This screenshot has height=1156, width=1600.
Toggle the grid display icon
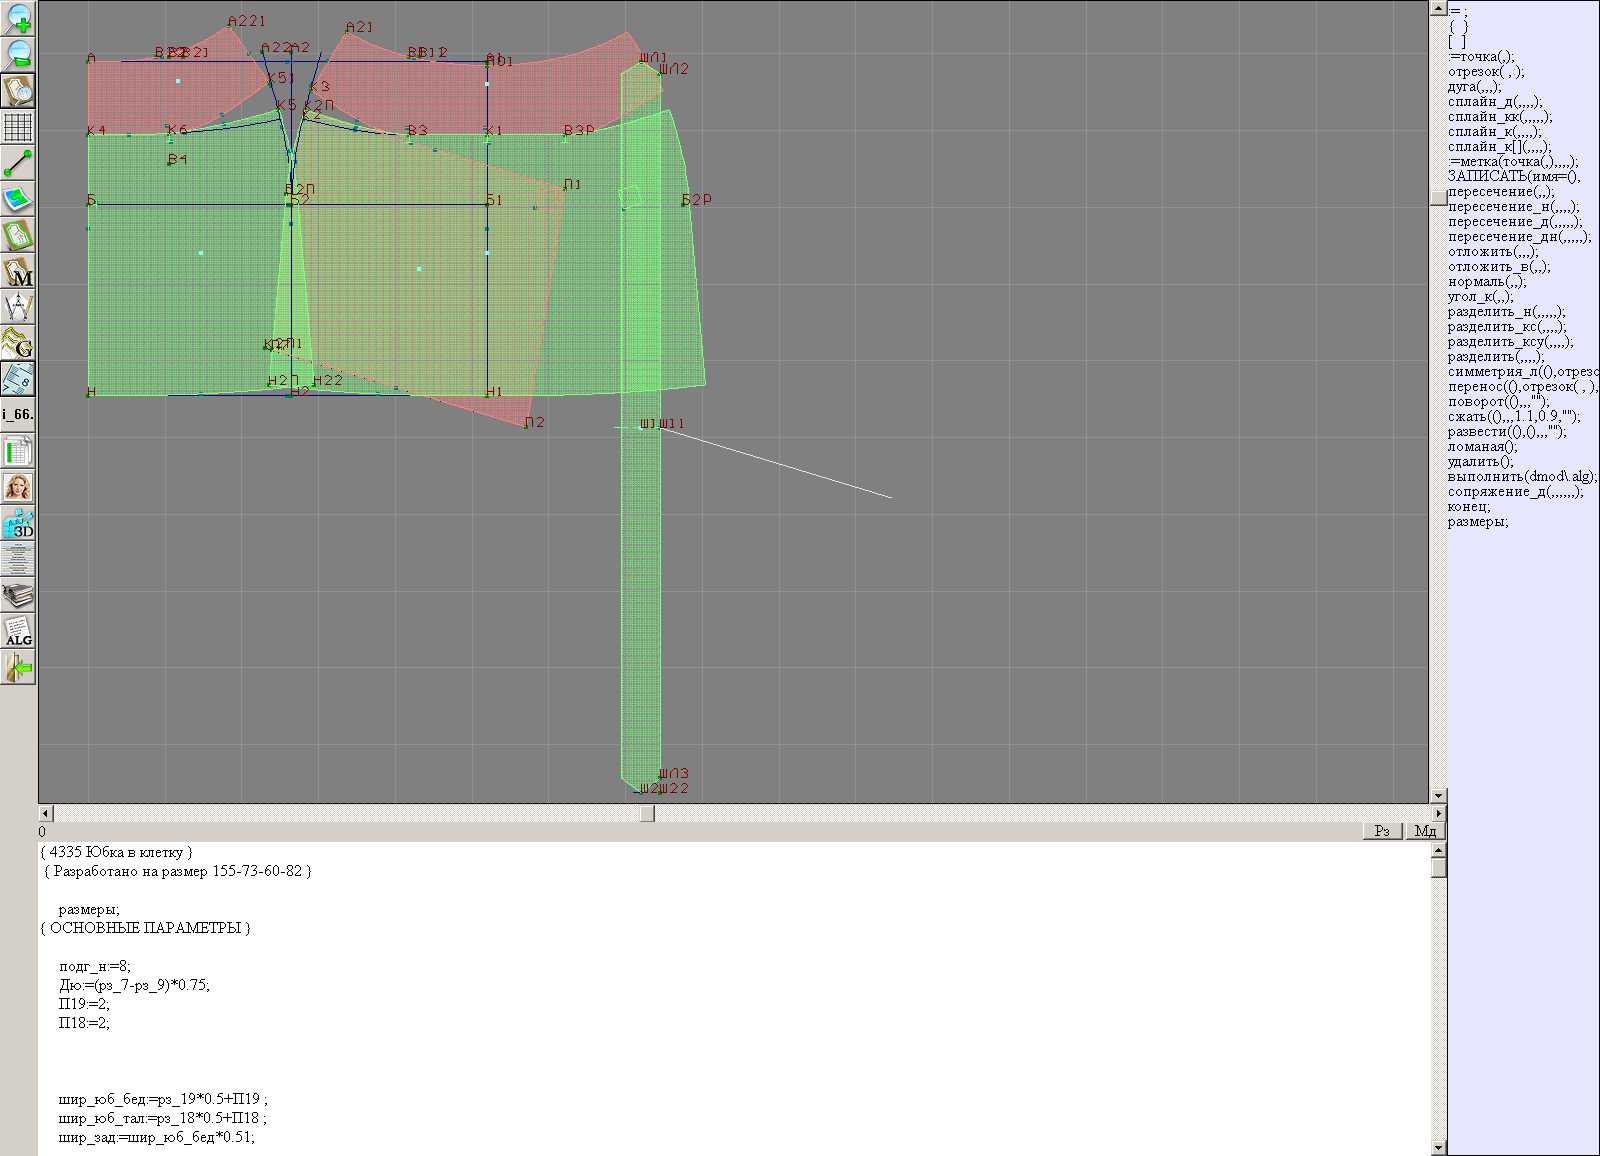pyautogui.click(x=18, y=127)
